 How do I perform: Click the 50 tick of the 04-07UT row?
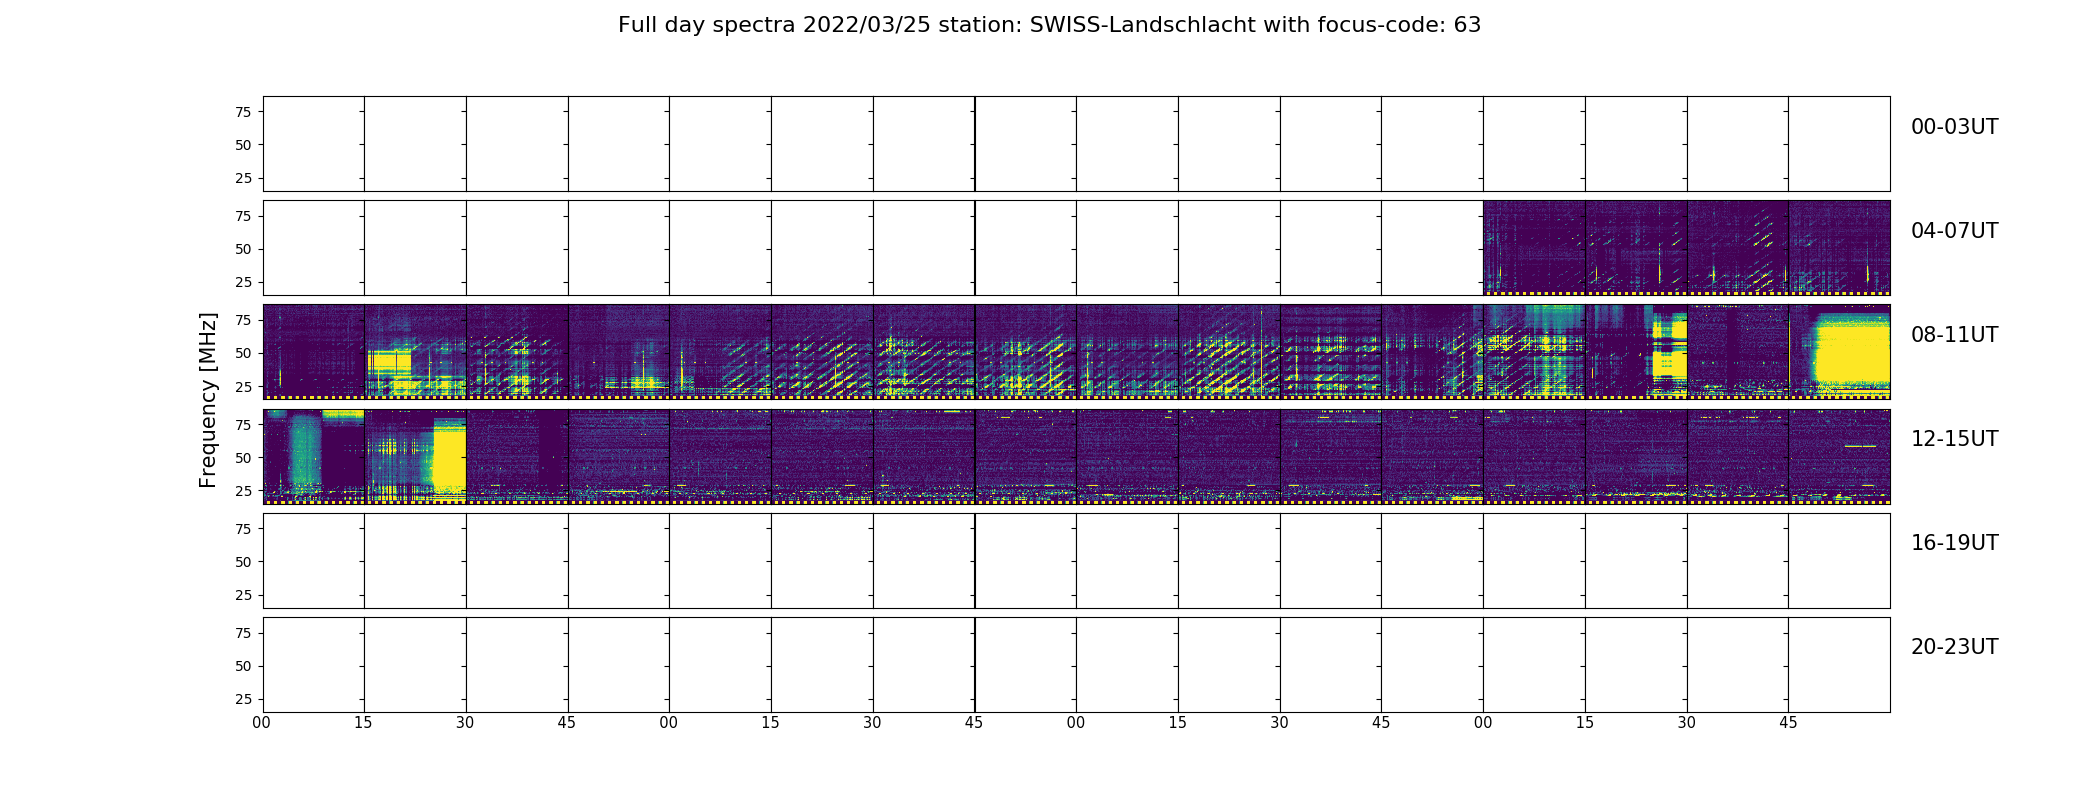pos(243,249)
